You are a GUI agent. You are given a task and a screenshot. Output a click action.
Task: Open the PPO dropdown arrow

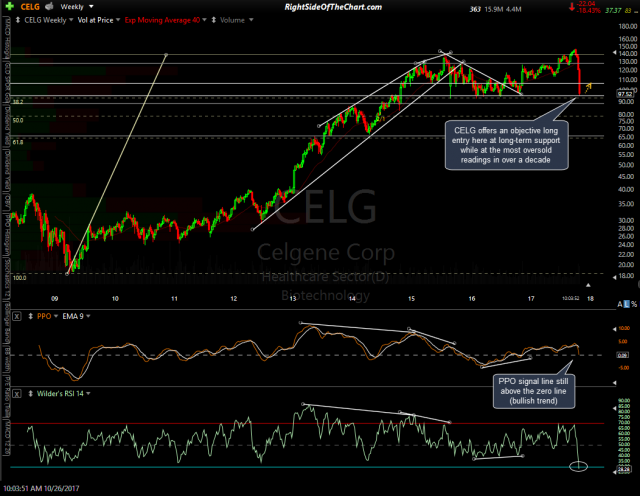pos(56,316)
